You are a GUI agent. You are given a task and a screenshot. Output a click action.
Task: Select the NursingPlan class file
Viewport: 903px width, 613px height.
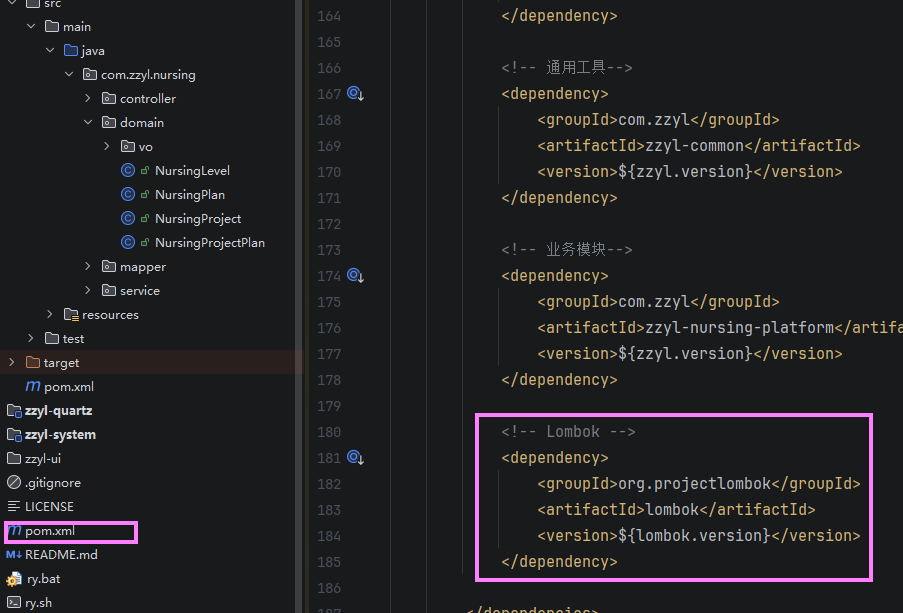coord(190,195)
